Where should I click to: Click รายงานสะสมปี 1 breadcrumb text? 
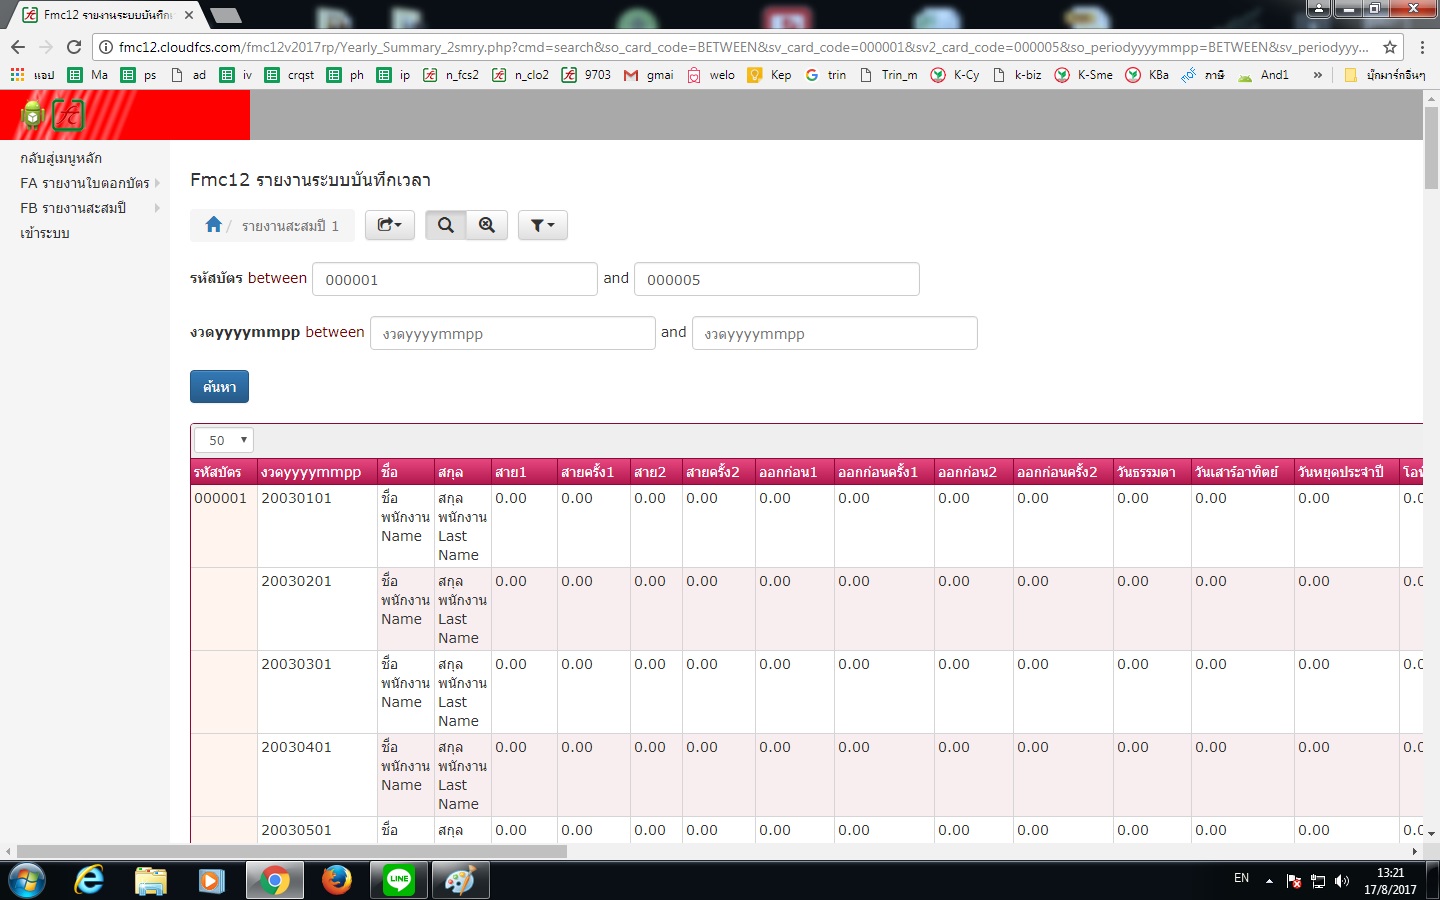[x=290, y=226]
